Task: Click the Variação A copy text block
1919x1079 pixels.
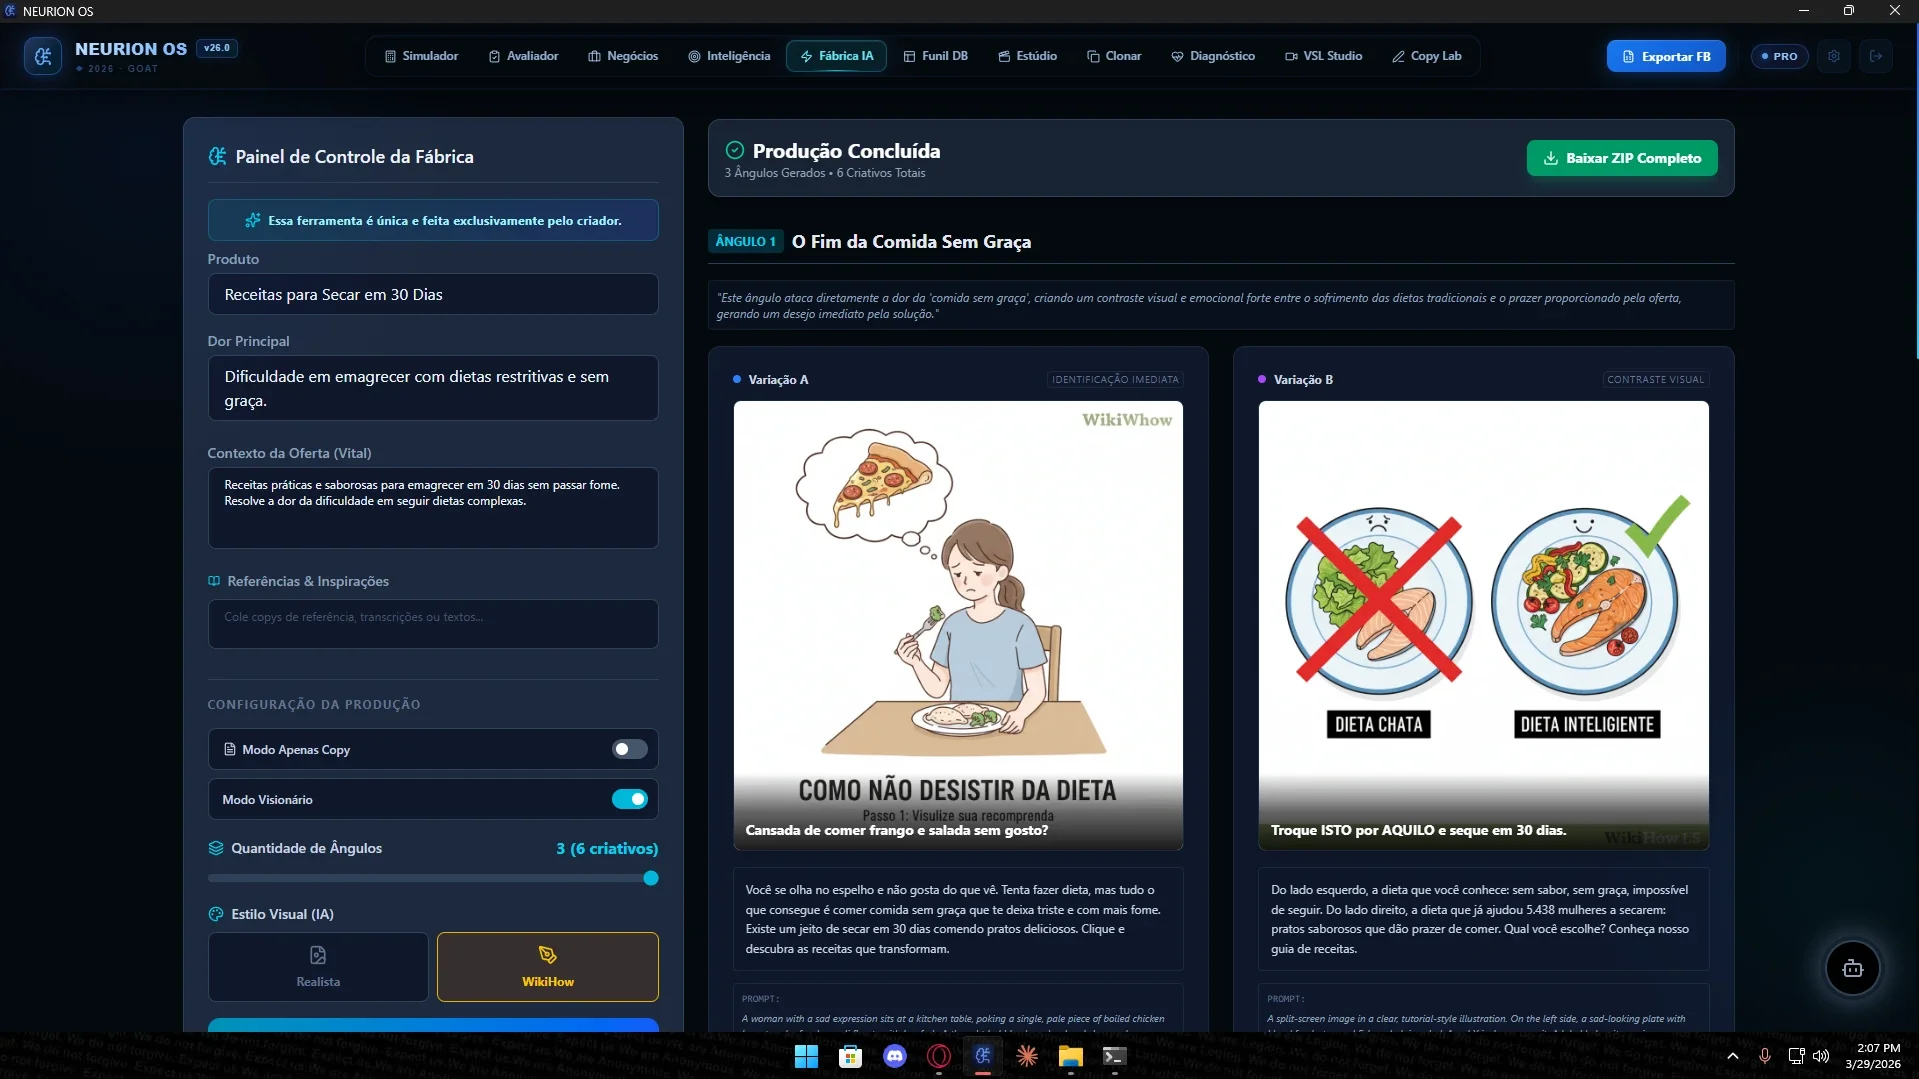Action: [958, 919]
